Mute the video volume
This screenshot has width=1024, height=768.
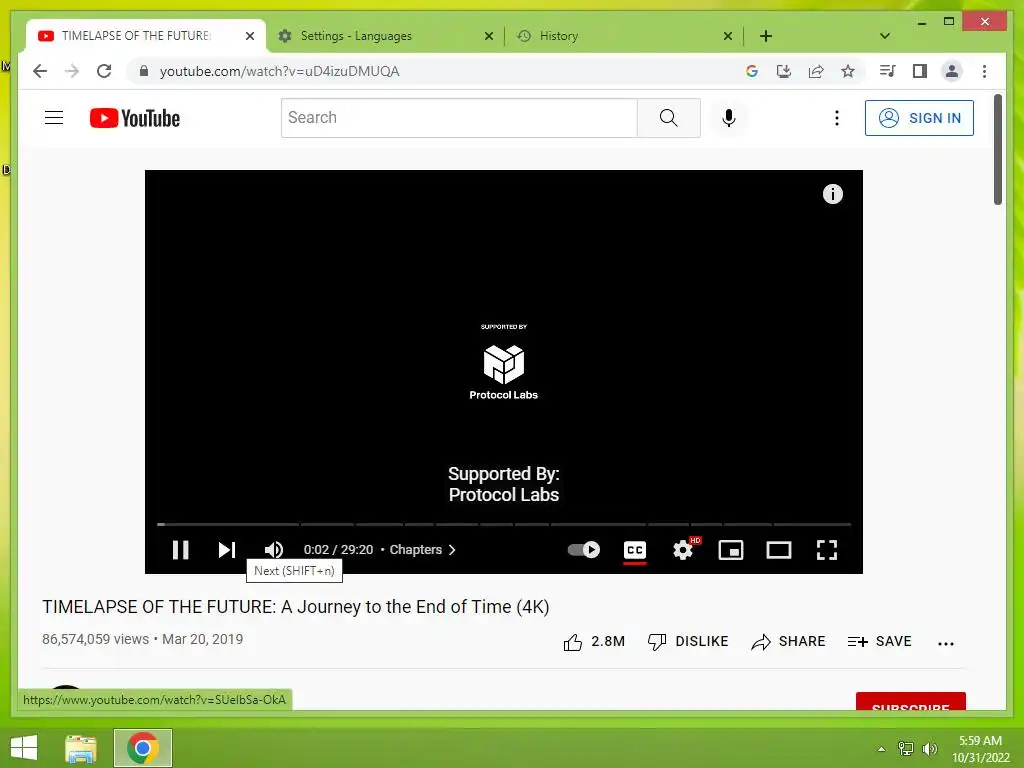[x=274, y=550]
